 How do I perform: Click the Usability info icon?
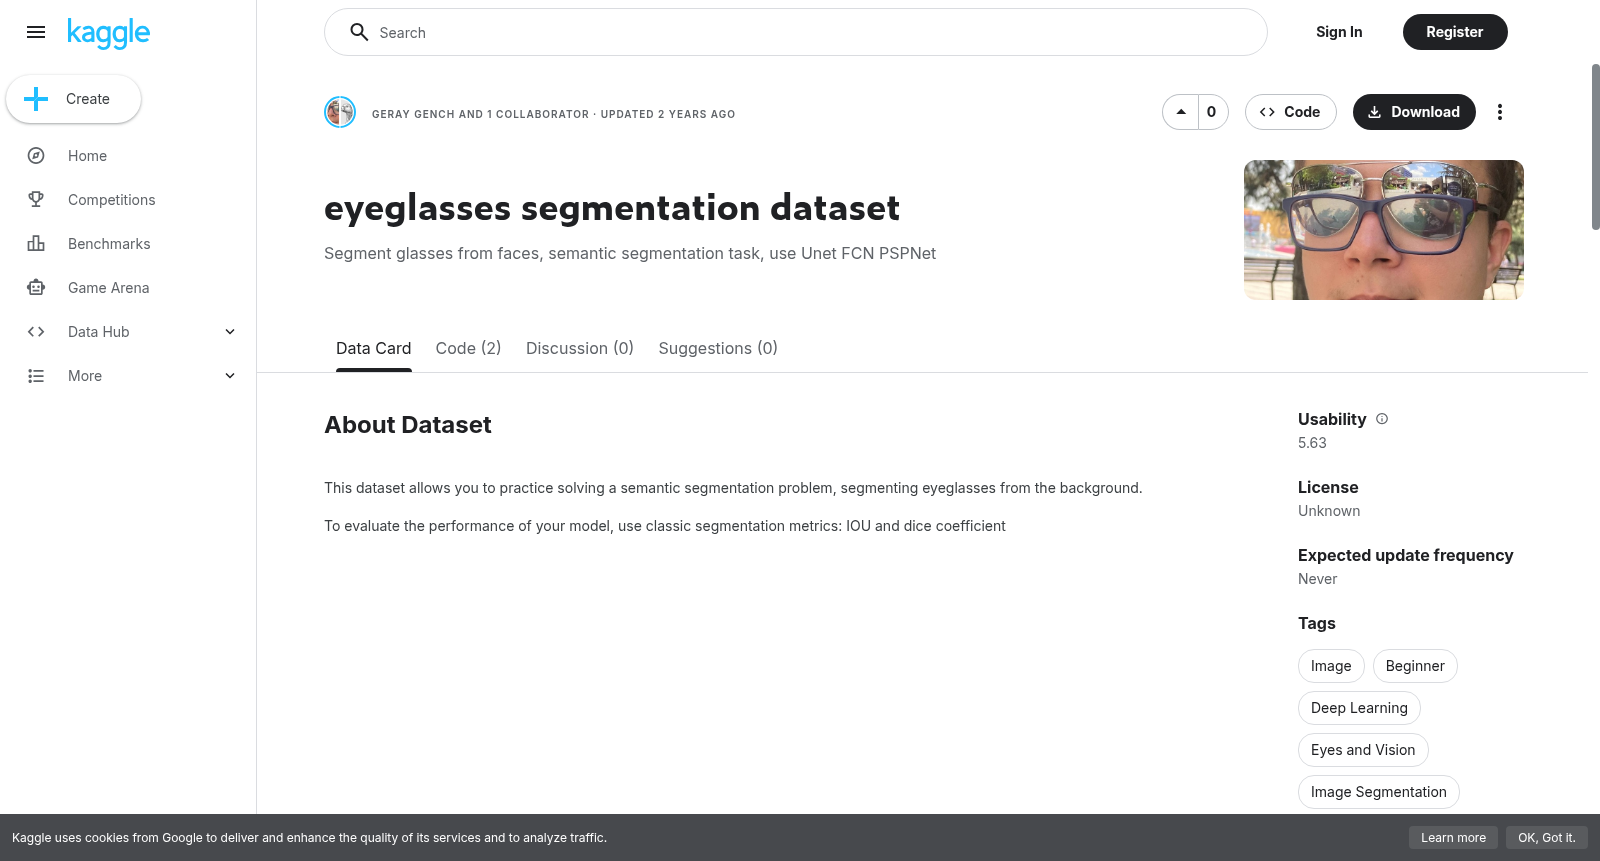(x=1382, y=419)
